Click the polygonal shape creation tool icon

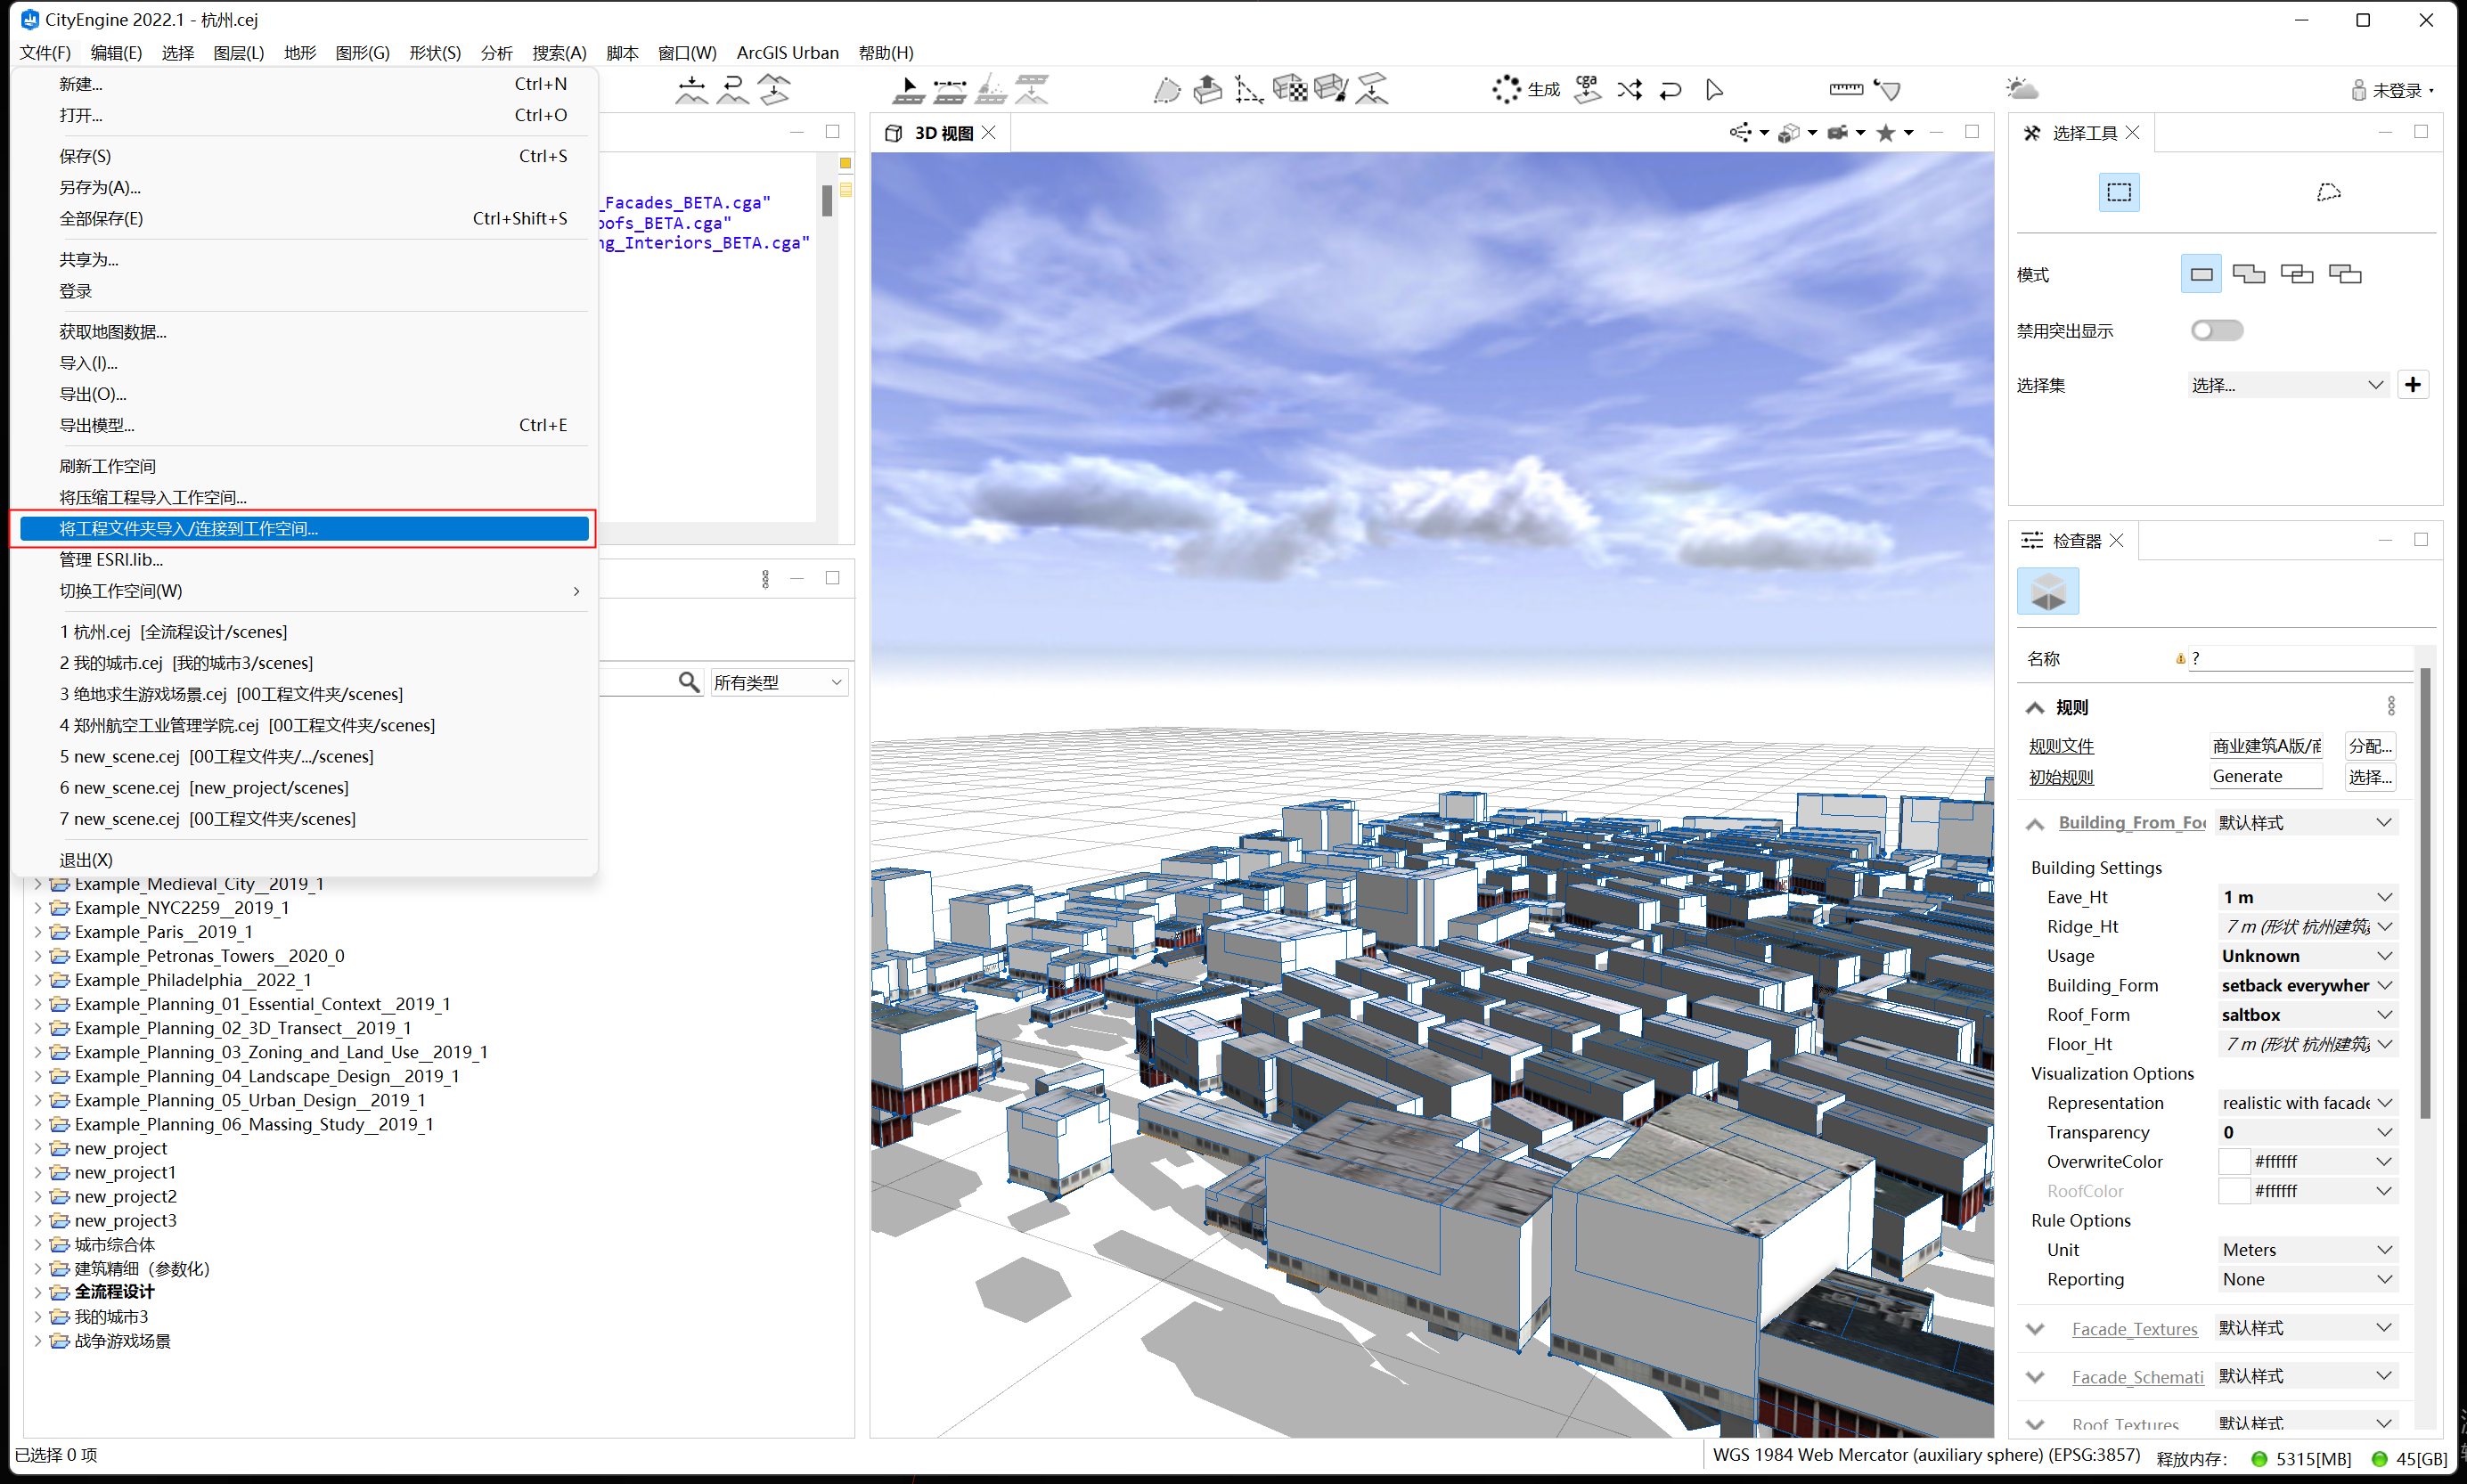tap(1166, 90)
